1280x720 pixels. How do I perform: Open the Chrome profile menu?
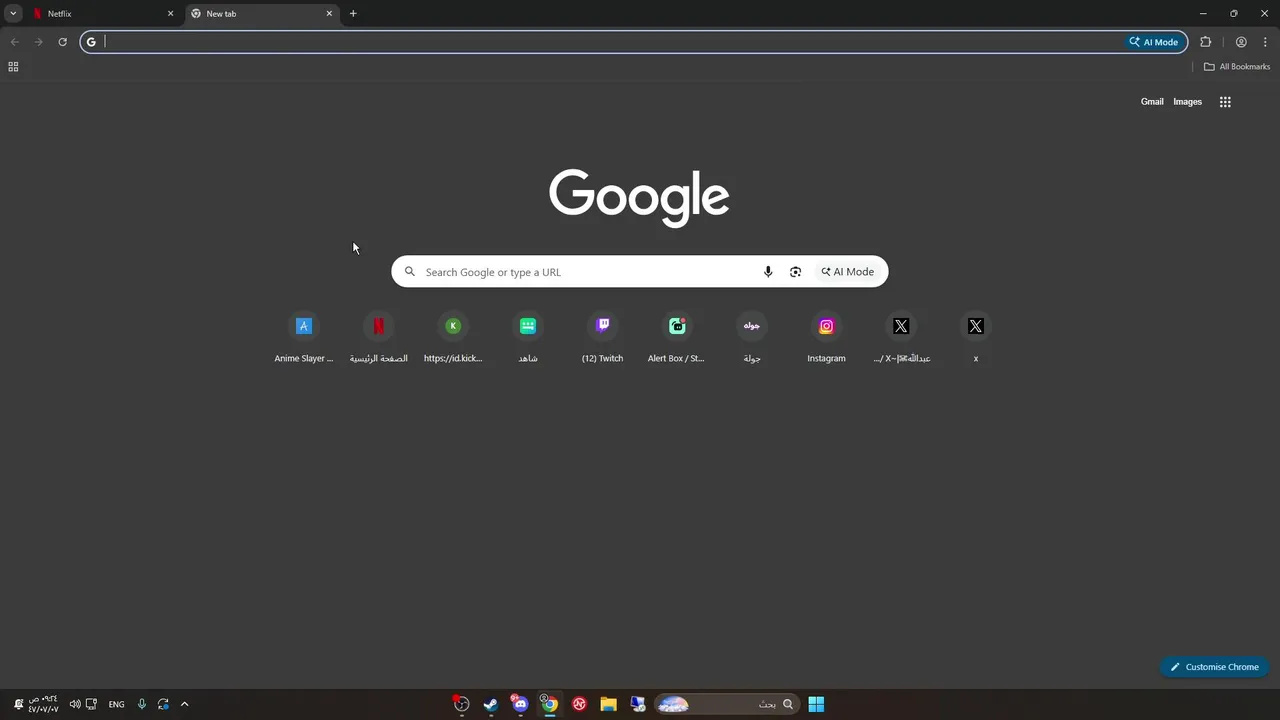click(x=1241, y=42)
